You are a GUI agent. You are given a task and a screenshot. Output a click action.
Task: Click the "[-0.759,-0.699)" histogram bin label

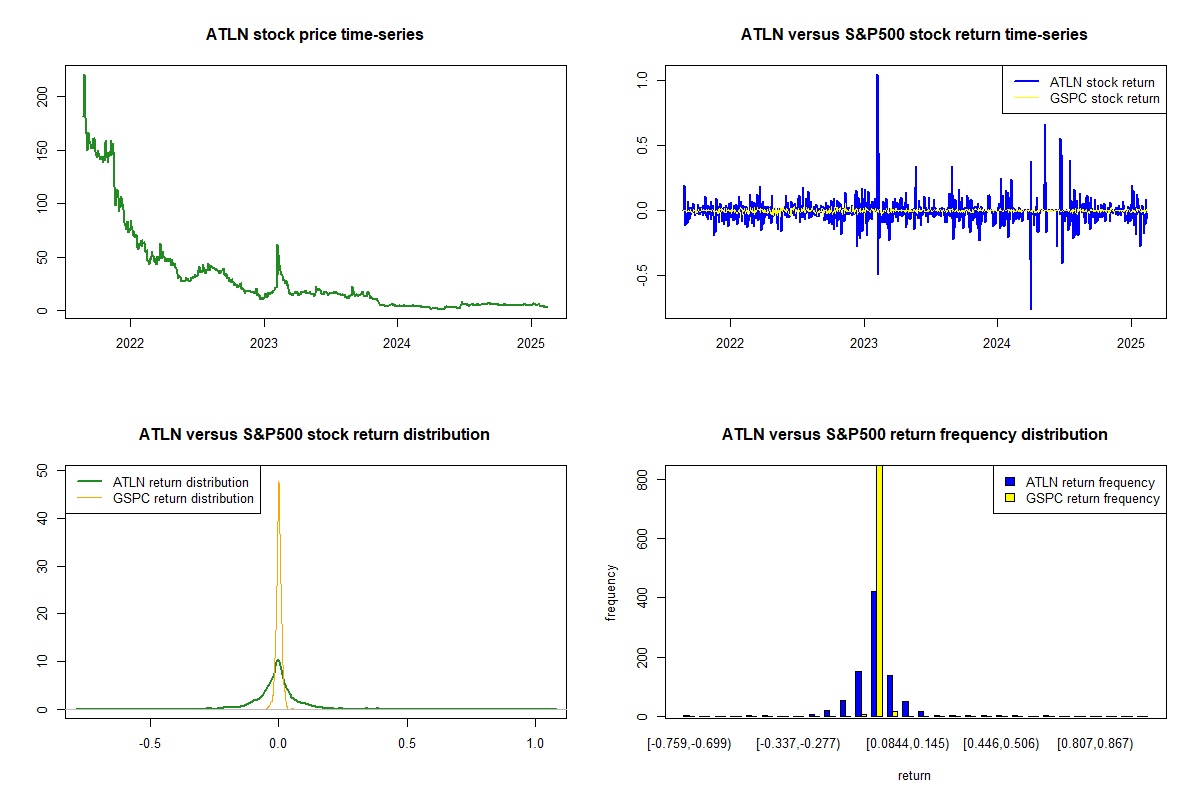[689, 744]
